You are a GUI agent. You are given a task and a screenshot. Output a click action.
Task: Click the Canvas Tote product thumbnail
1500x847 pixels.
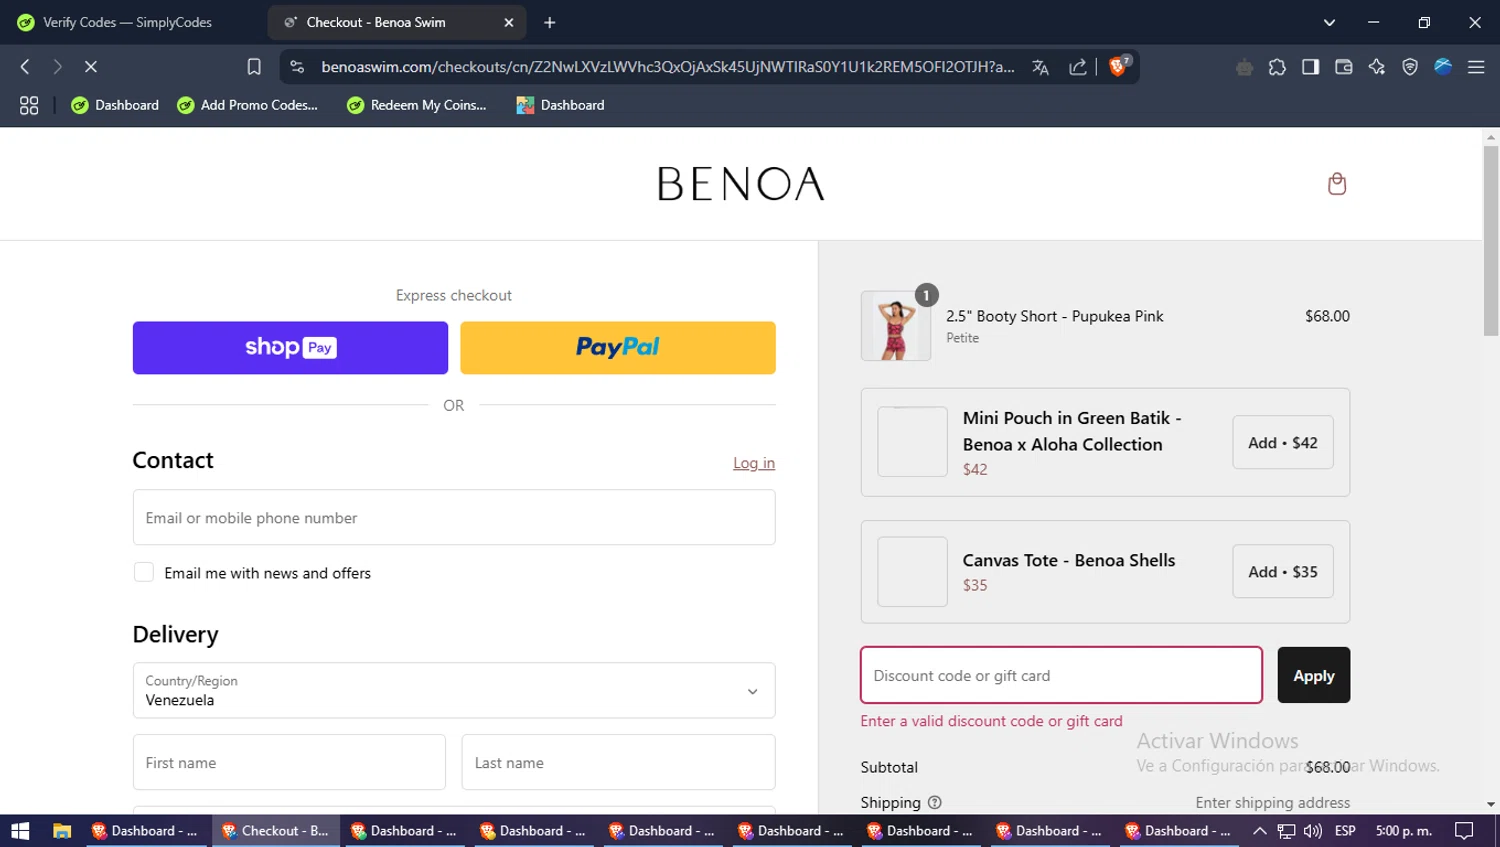pos(912,572)
